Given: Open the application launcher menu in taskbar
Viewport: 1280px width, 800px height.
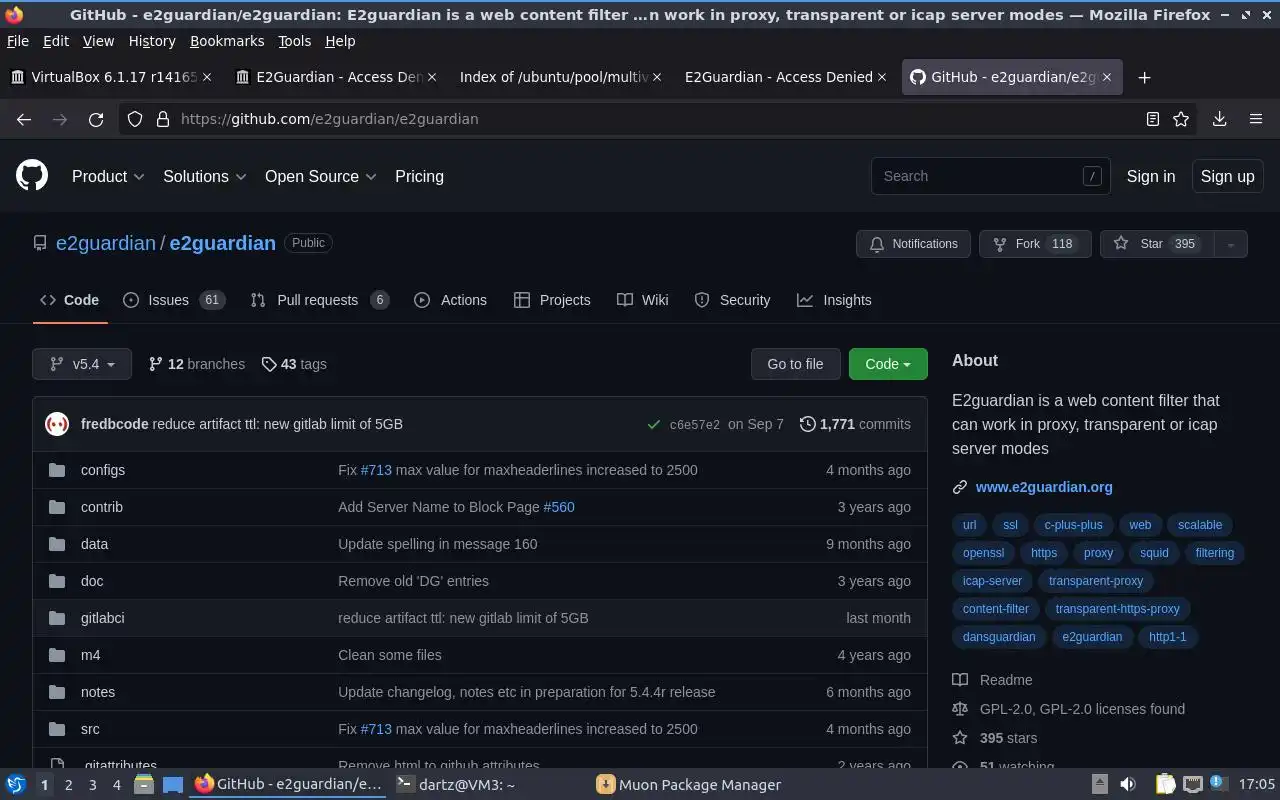Looking at the screenshot, I should 15,784.
